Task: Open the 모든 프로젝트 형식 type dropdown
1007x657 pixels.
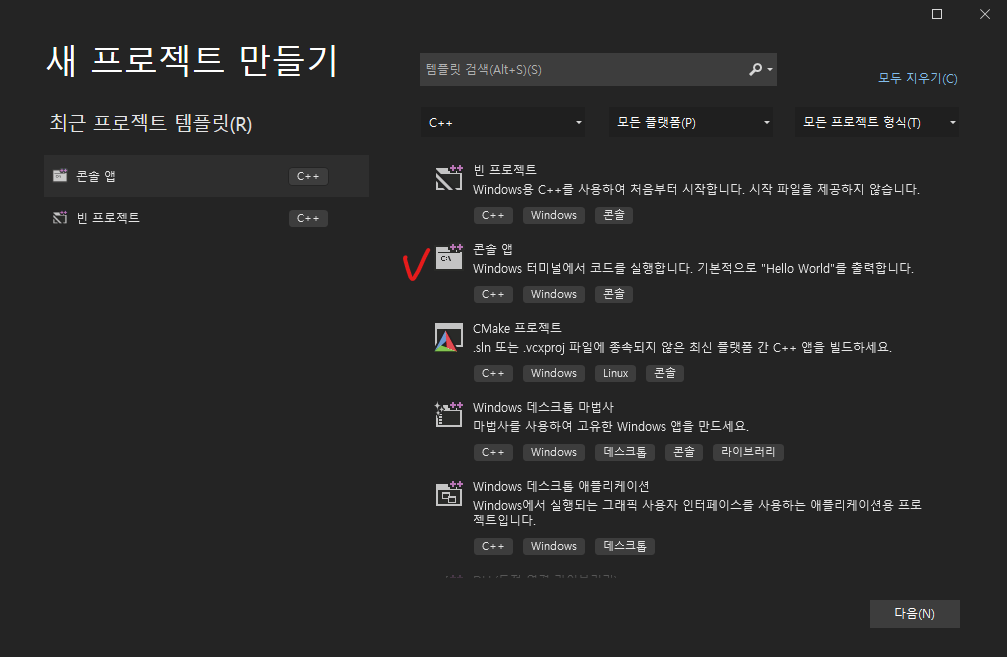Action: pyautogui.click(x=877, y=122)
